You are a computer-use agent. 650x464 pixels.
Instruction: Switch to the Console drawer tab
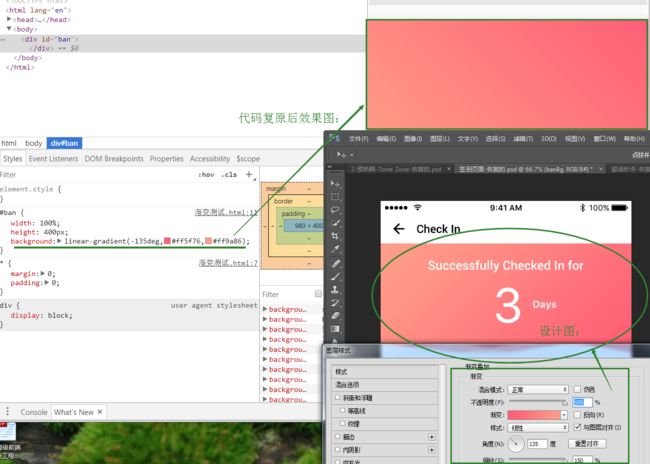34,412
